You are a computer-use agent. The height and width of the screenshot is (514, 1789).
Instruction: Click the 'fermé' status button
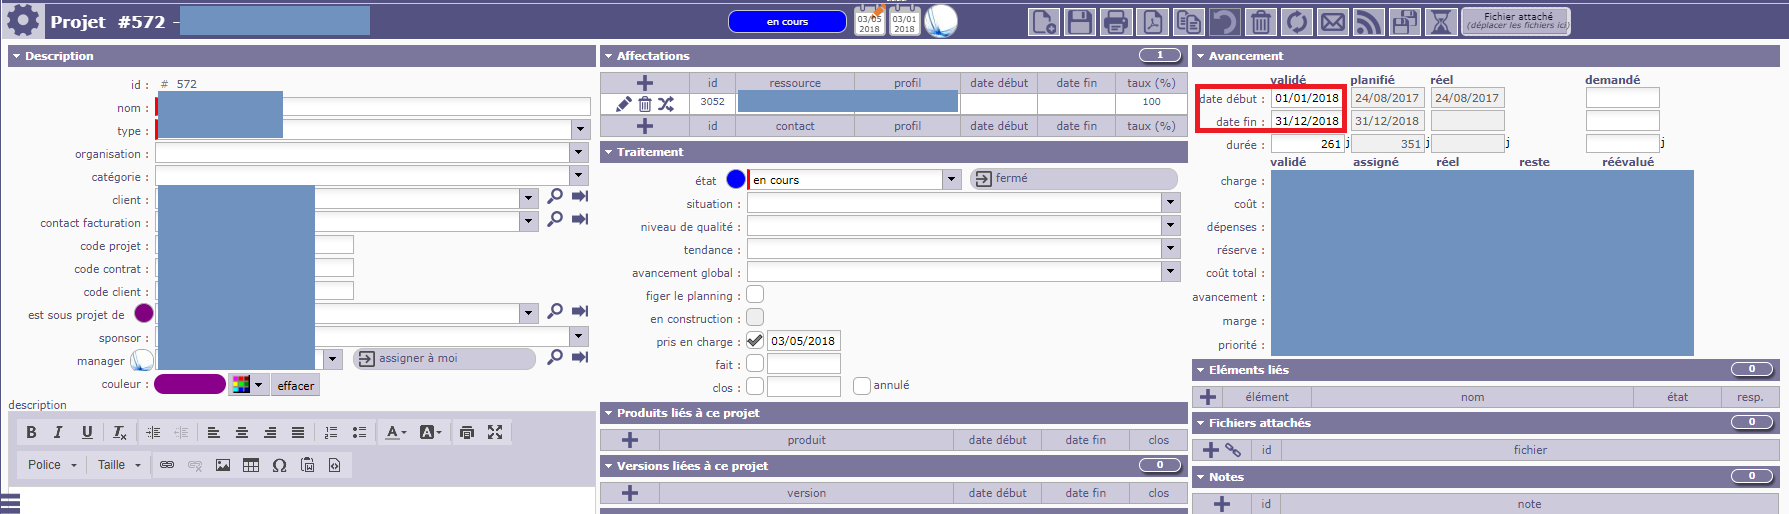coord(1072,179)
